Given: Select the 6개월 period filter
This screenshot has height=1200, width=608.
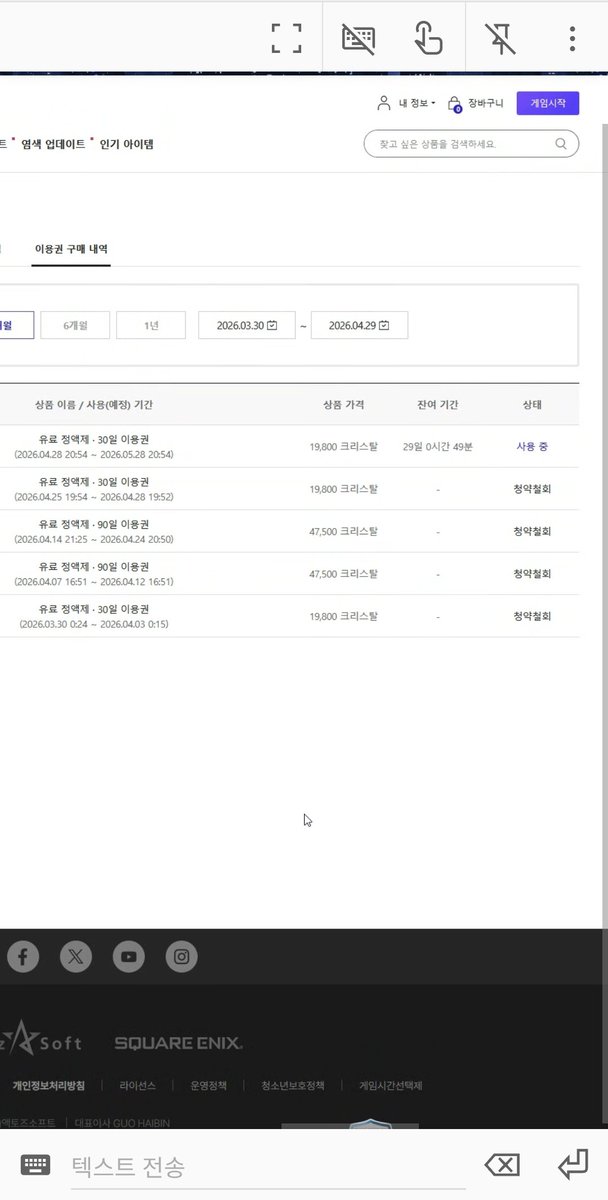Looking at the screenshot, I should pyautogui.click(x=75, y=325).
